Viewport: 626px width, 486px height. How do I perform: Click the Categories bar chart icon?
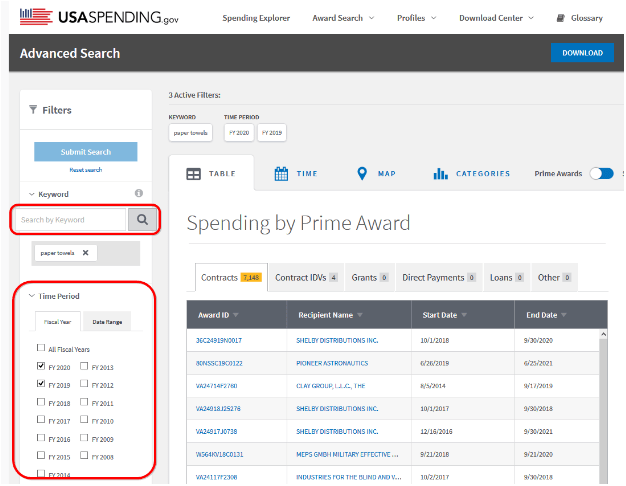coord(440,174)
